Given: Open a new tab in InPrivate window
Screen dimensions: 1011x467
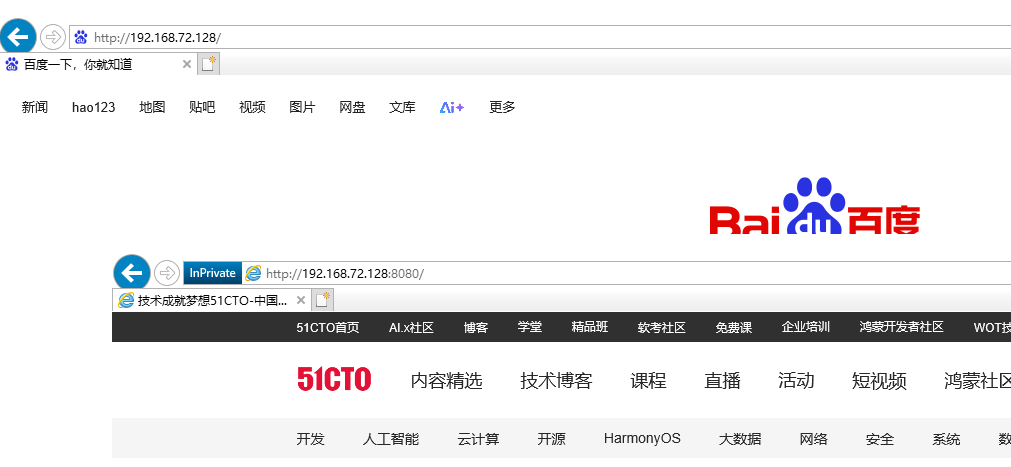Looking at the screenshot, I should 322,300.
